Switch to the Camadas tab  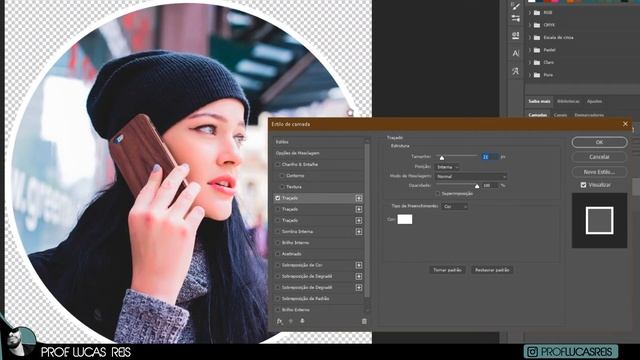click(538, 115)
